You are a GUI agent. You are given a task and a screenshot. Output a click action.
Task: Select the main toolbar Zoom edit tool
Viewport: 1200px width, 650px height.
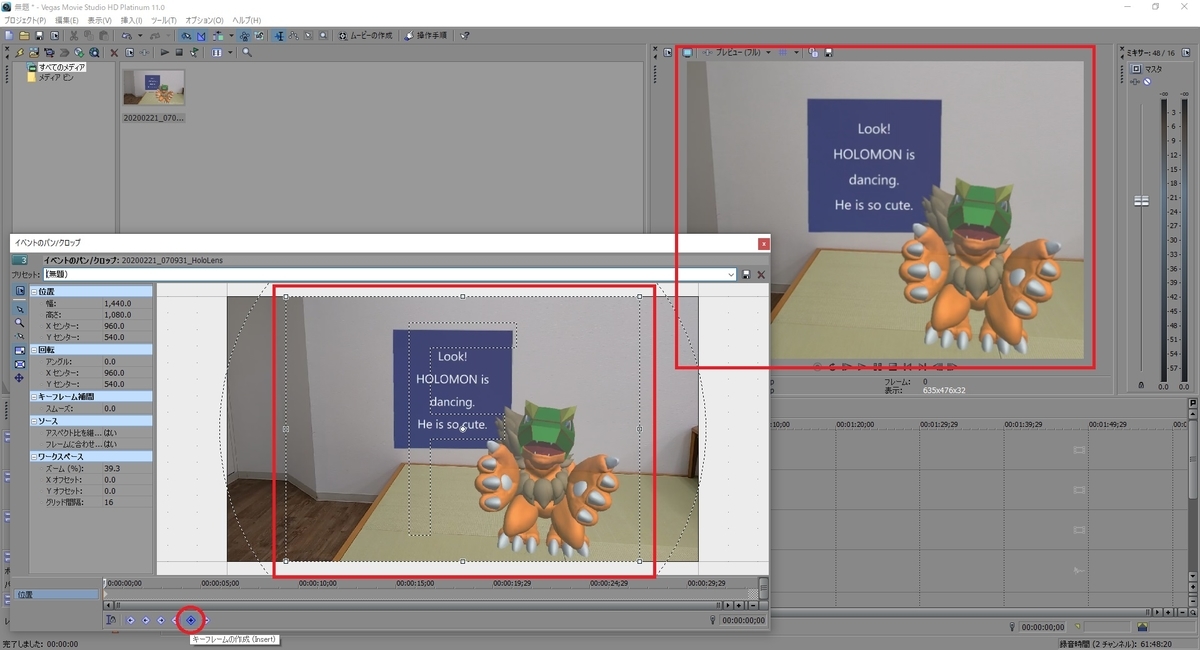[x=322, y=35]
